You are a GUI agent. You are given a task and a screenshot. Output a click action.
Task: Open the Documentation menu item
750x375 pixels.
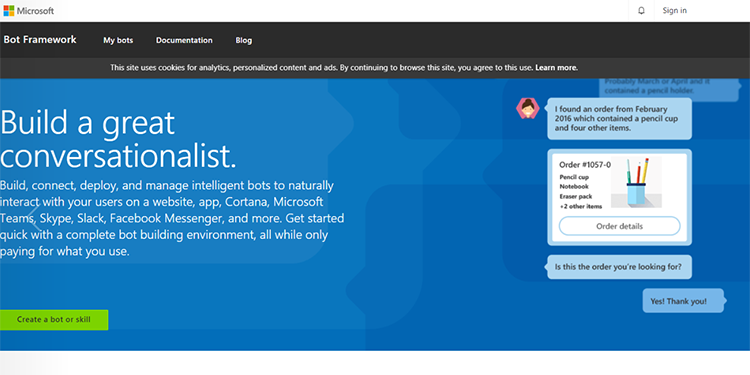point(184,40)
